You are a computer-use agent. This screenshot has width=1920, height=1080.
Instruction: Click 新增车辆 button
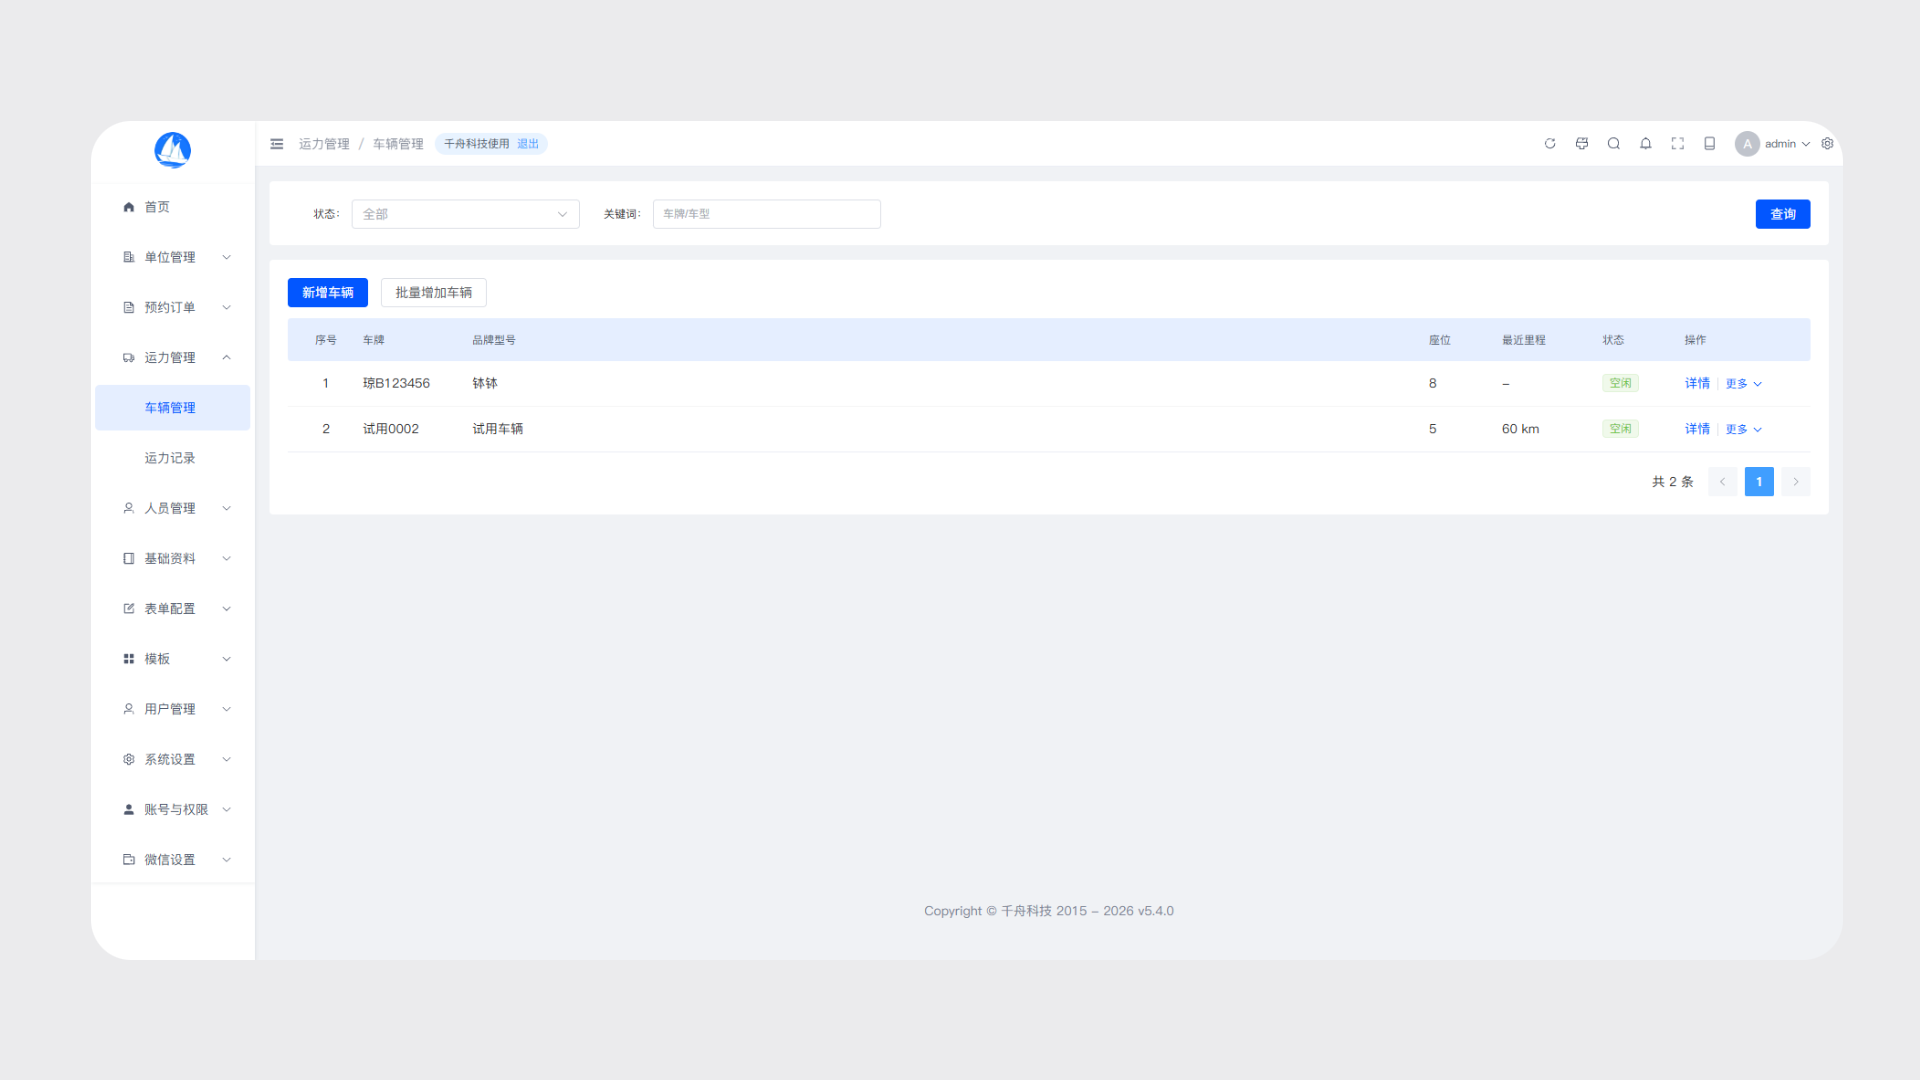(x=328, y=292)
